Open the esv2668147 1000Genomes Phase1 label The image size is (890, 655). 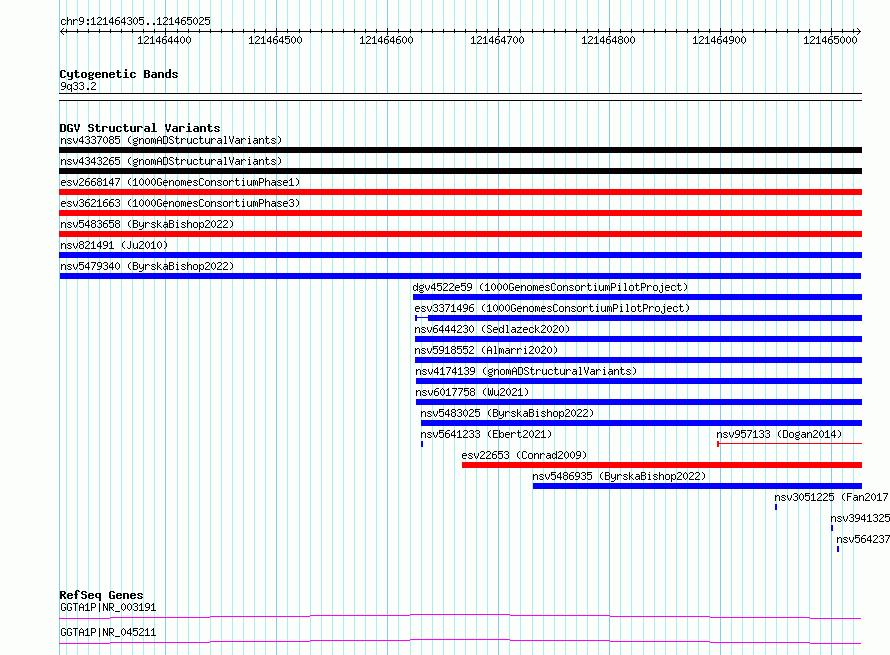pyautogui.click(x=180, y=182)
